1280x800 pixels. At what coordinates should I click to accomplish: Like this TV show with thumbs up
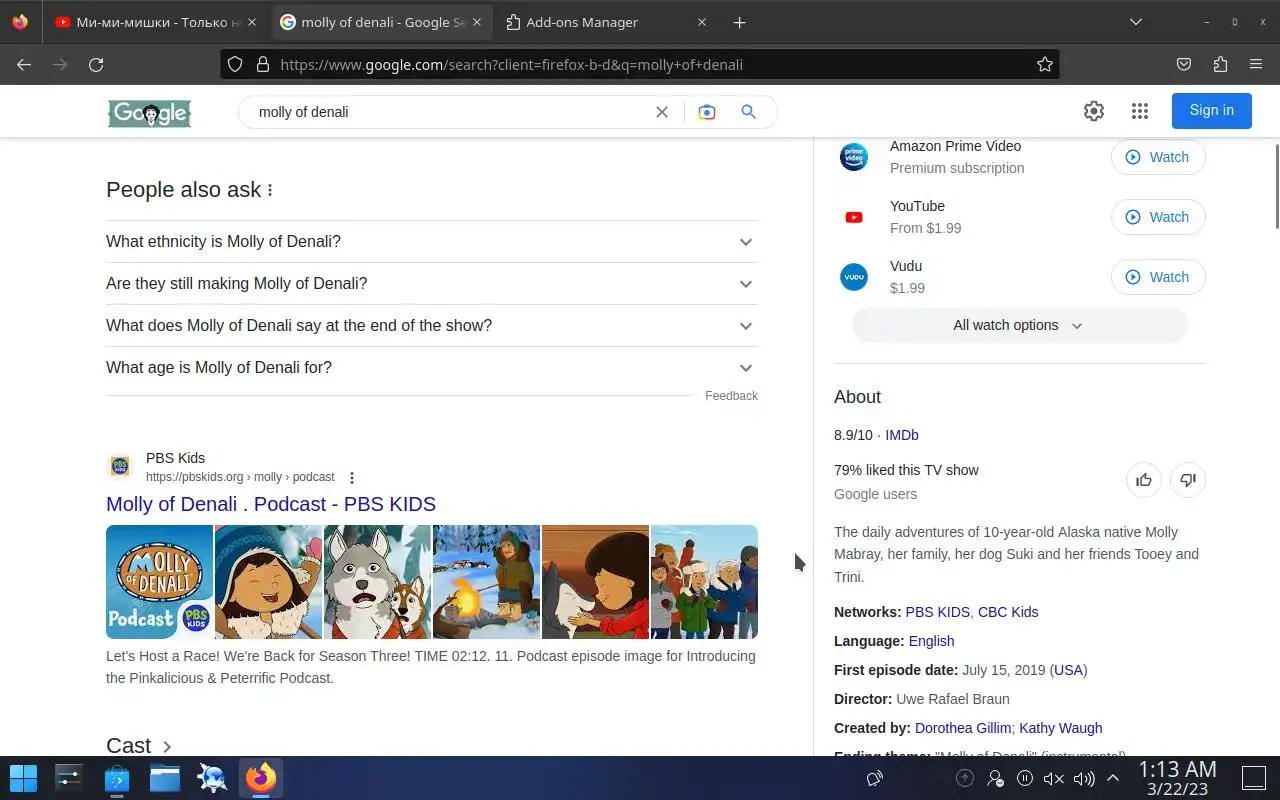[1144, 480]
